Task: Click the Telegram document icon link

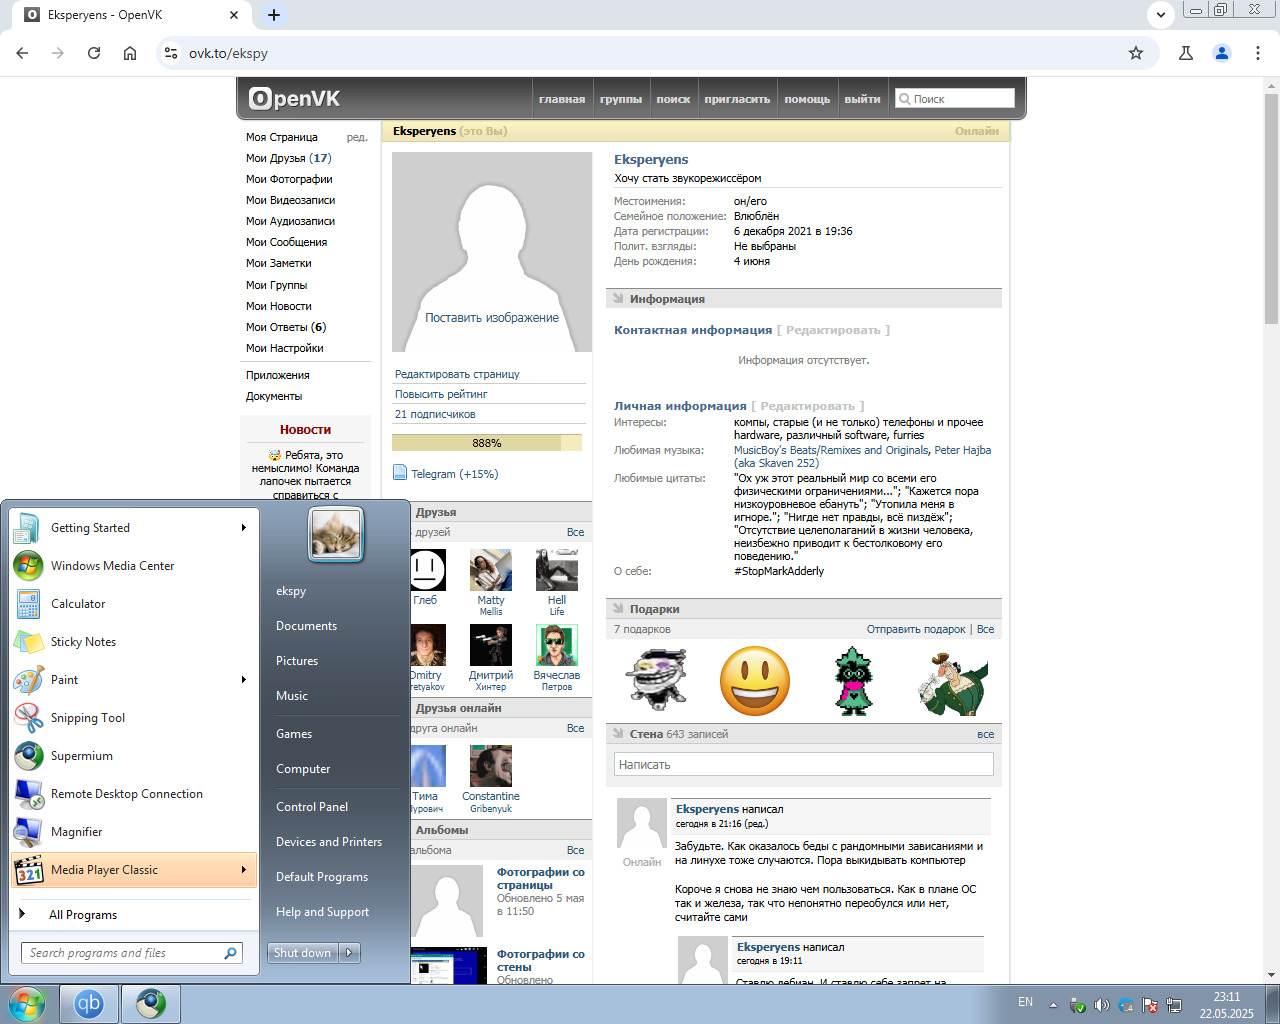Action: pos(400,473)
